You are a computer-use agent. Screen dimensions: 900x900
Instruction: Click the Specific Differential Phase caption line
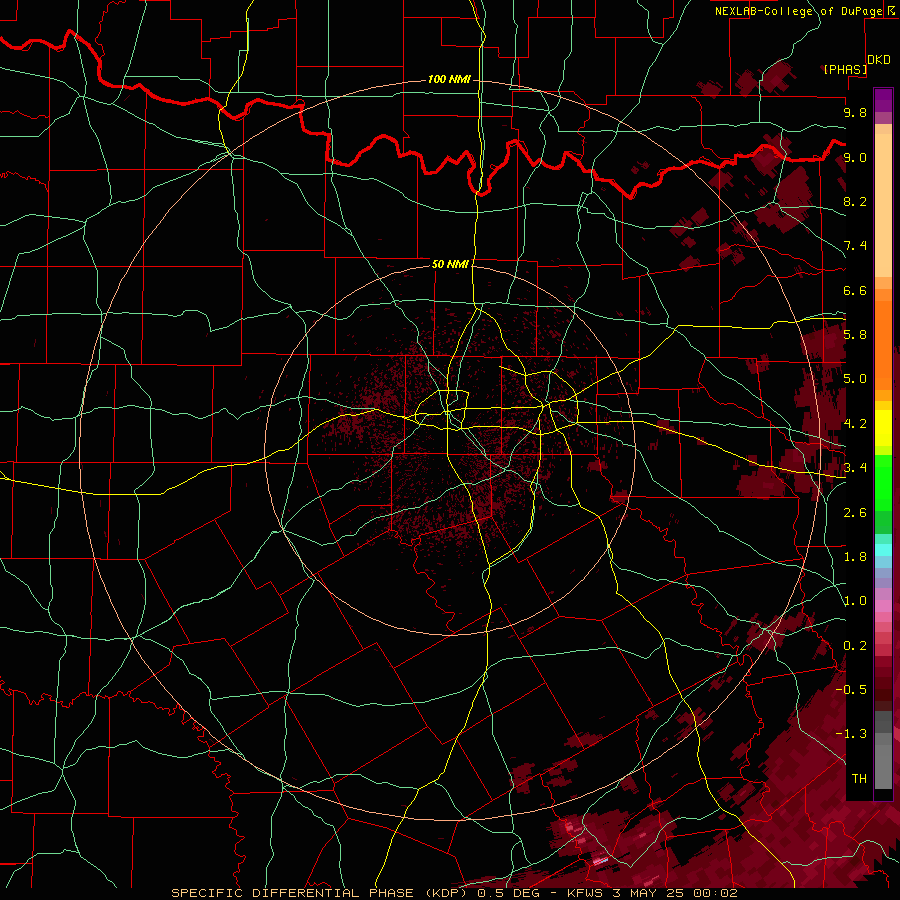pyautogui.click(x=454, y=893)
